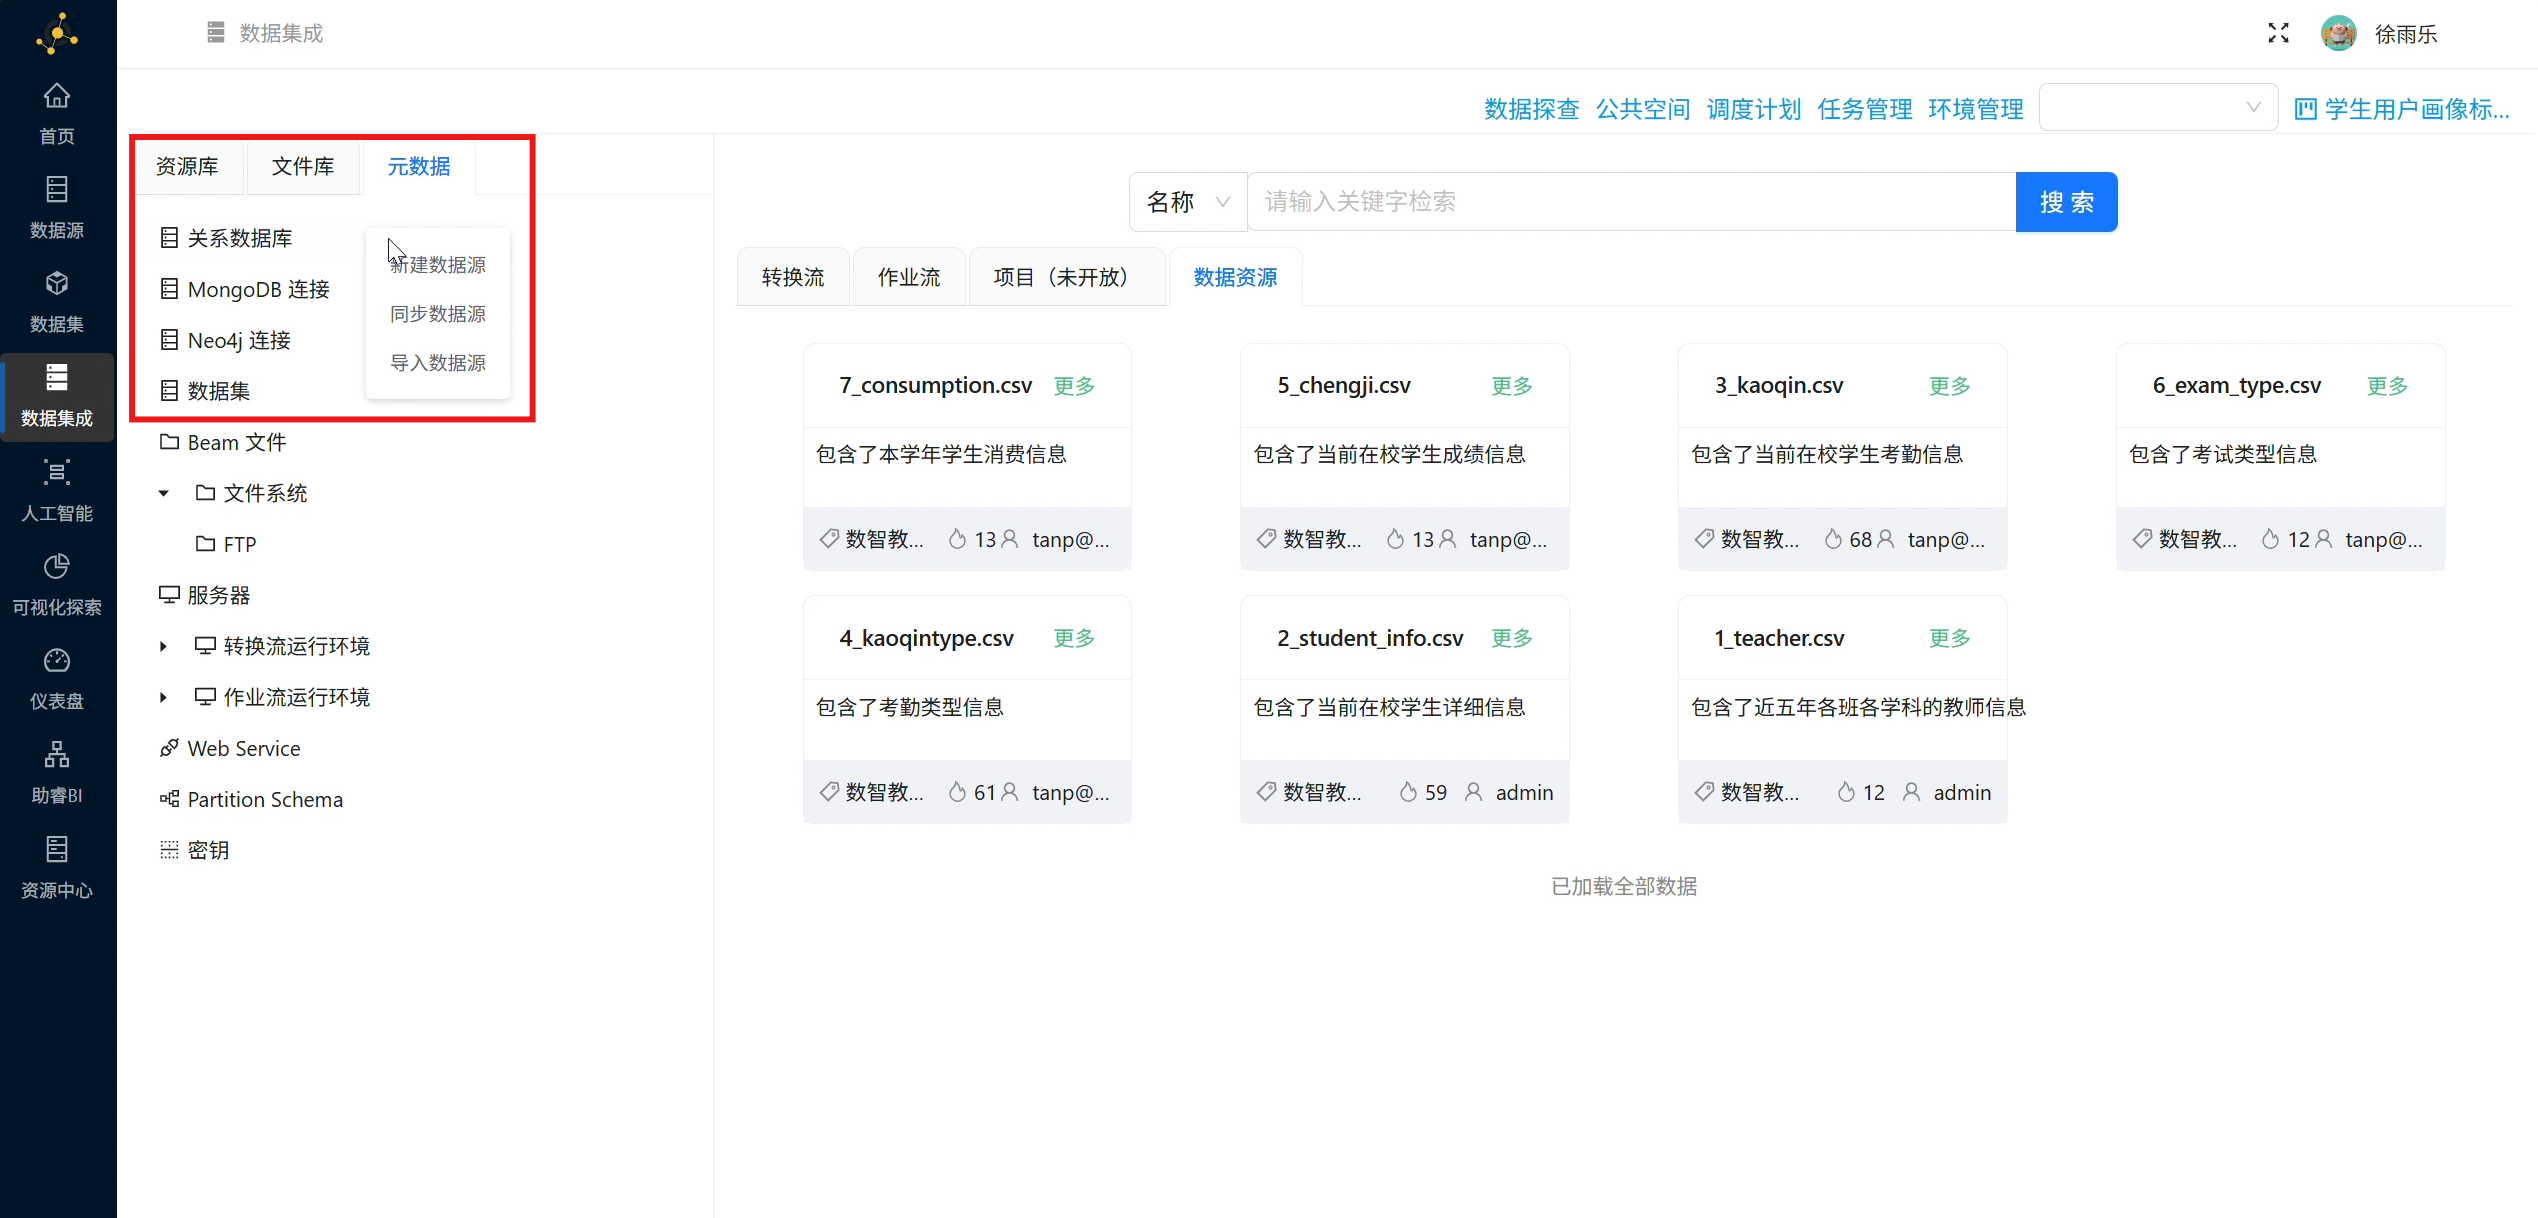Choose 新建数据源 in context menu

tap(438, 265)
